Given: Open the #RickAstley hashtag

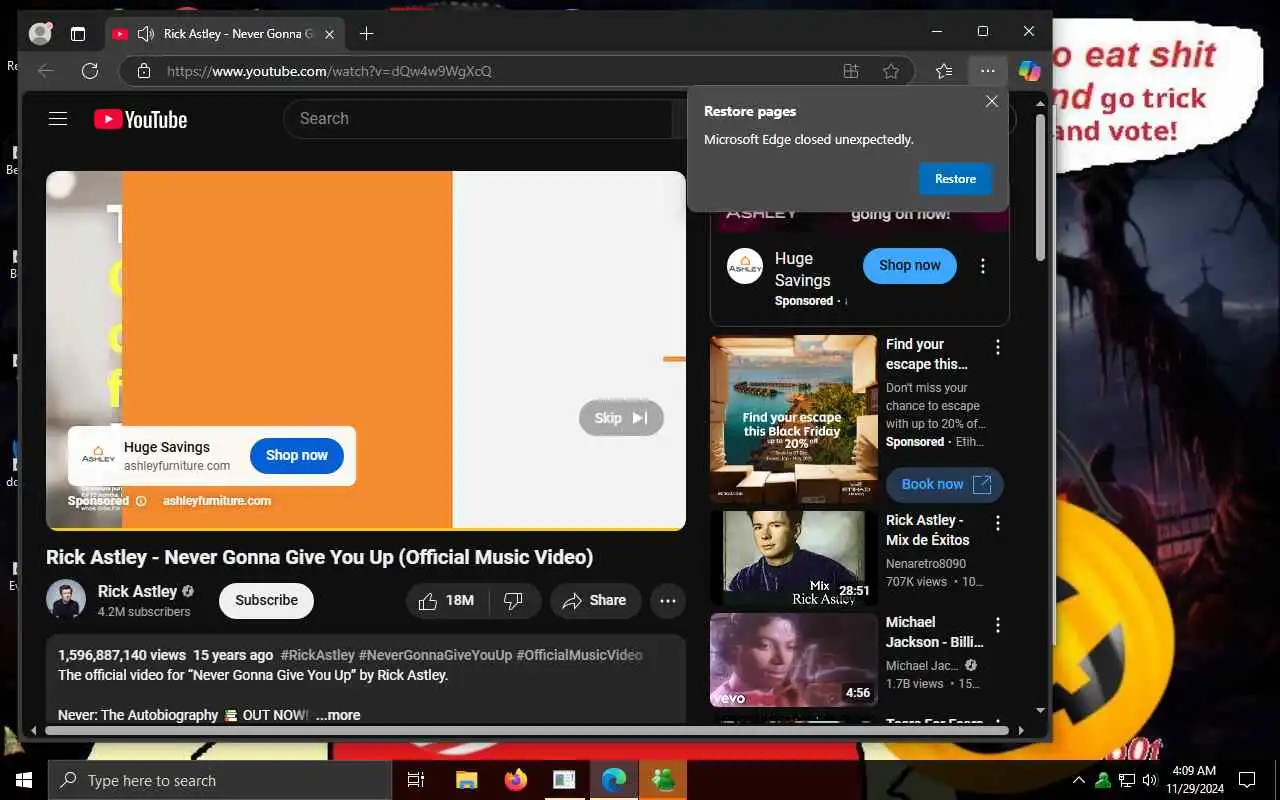Looking at the screenshot, I should click(318, 655).
